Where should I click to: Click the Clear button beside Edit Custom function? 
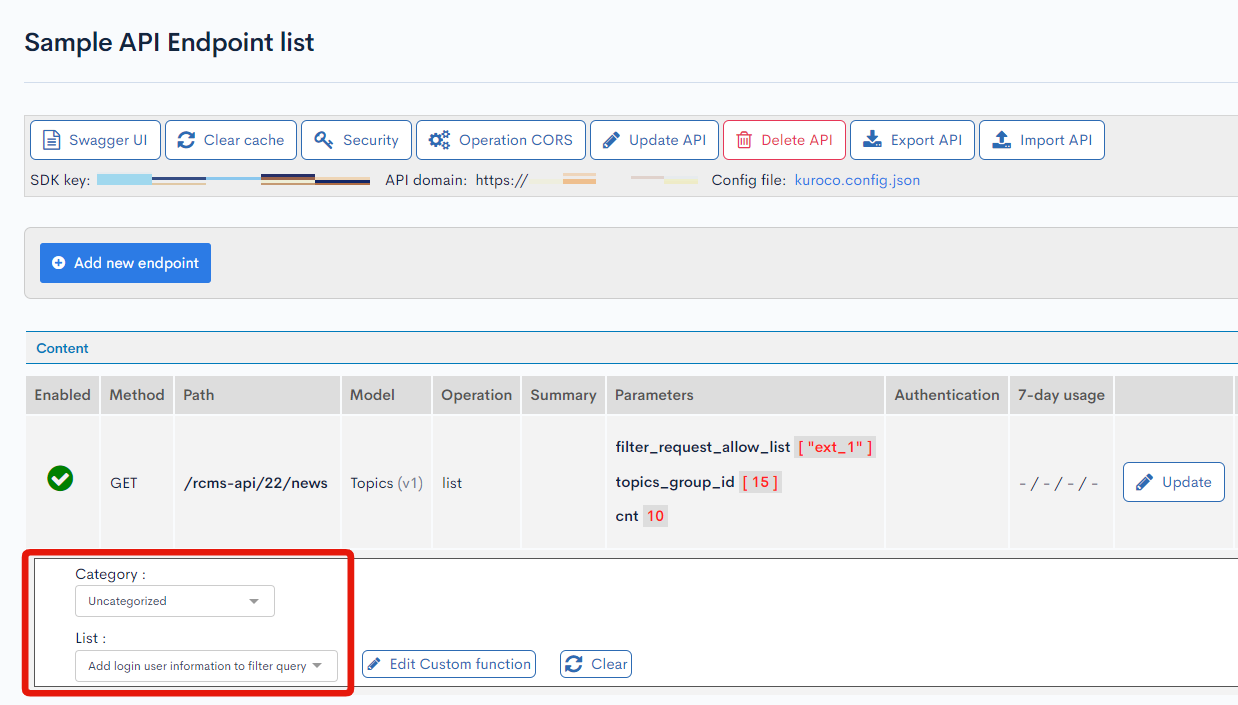pyautogui.click(x=595, y=663)
